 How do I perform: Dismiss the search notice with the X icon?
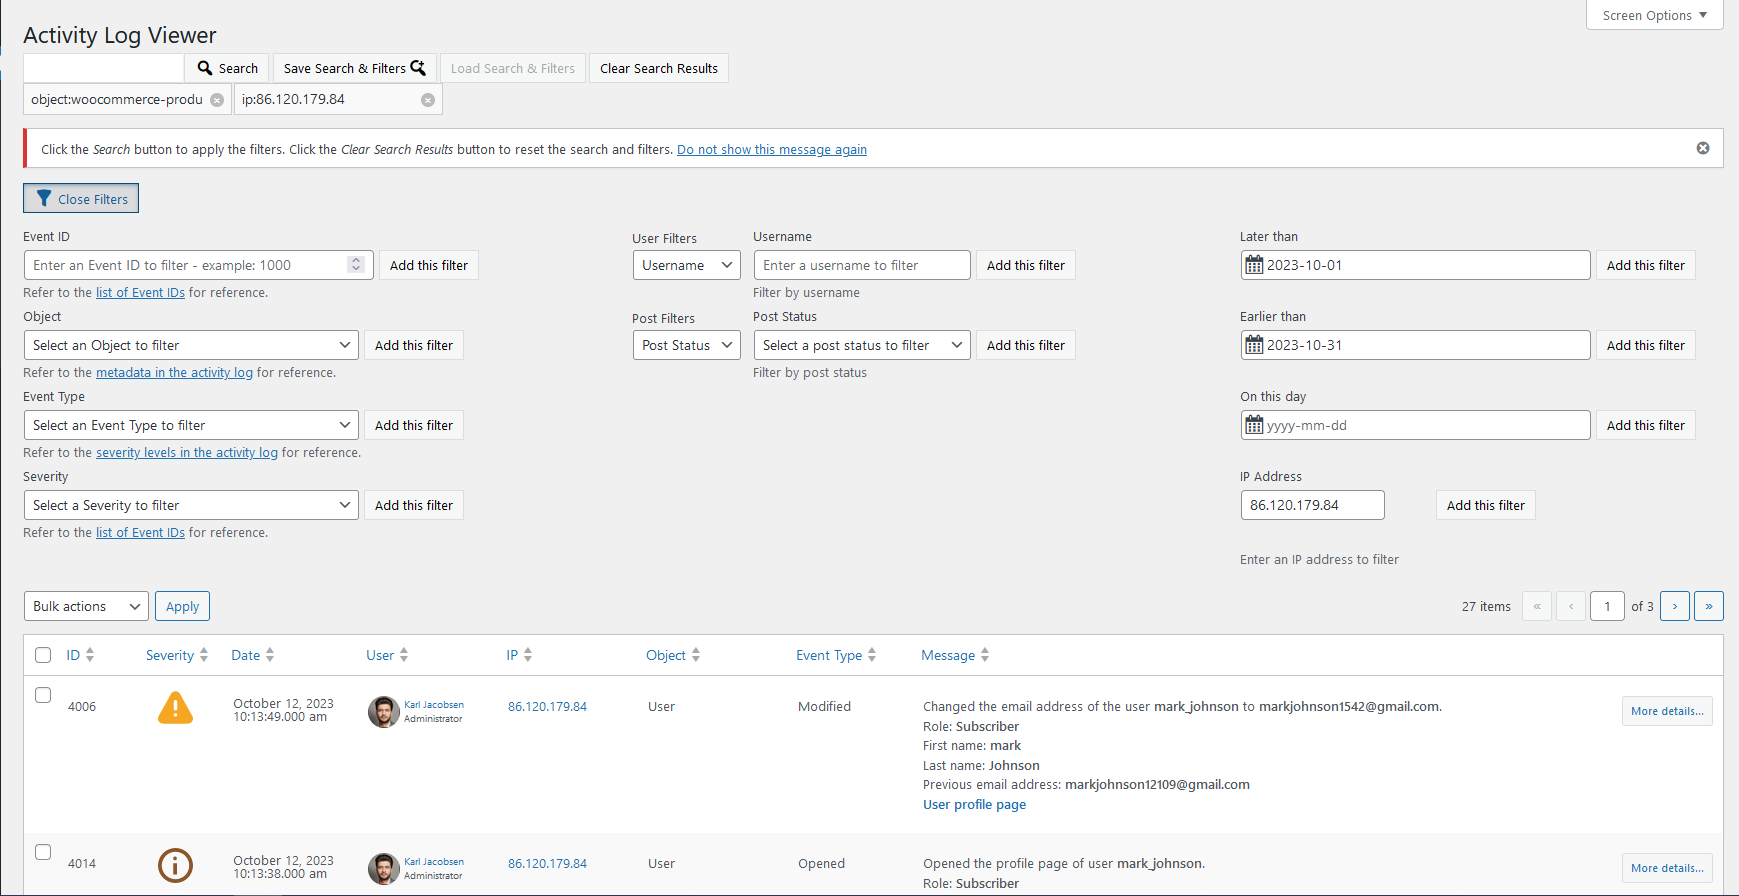coord(1703,148)
